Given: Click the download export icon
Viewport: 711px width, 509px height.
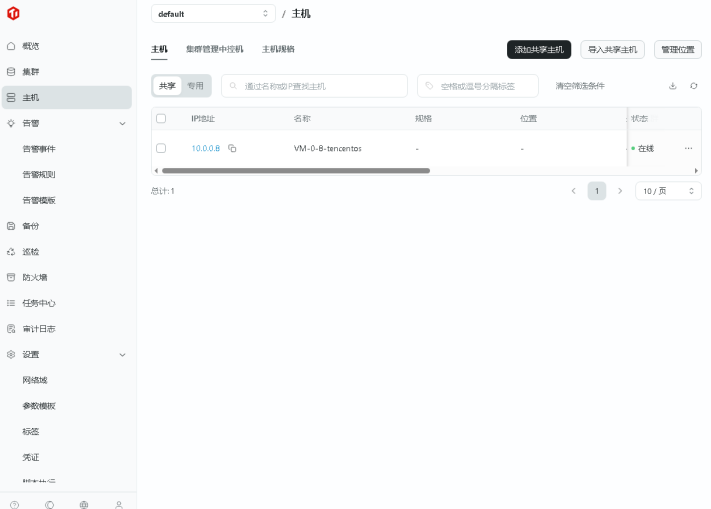Looking at the screenshot, I should 673,86.
